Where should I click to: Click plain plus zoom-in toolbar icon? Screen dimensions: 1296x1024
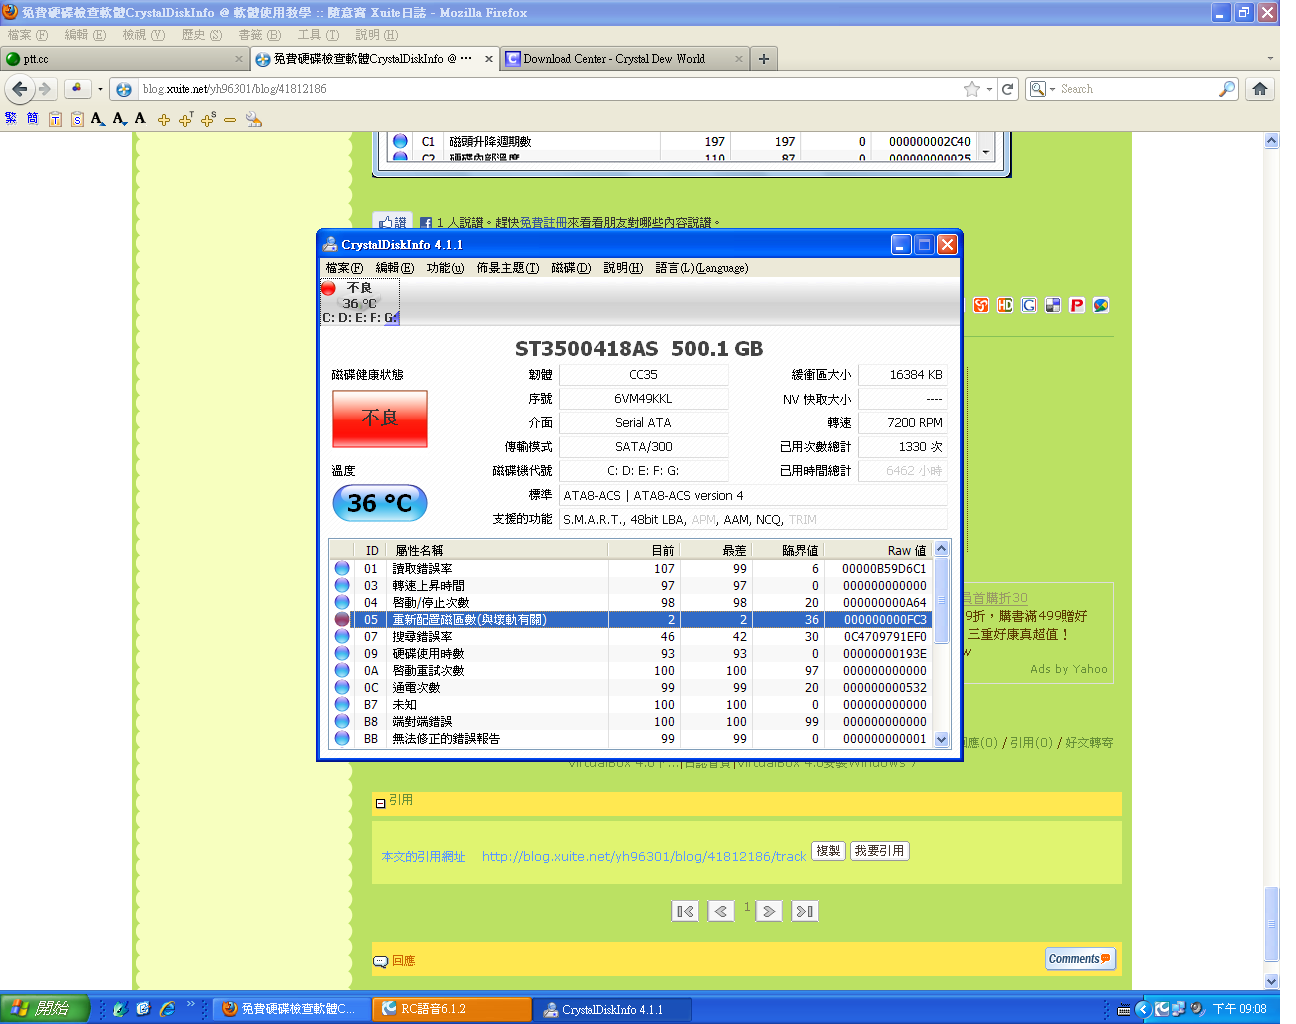163,120
